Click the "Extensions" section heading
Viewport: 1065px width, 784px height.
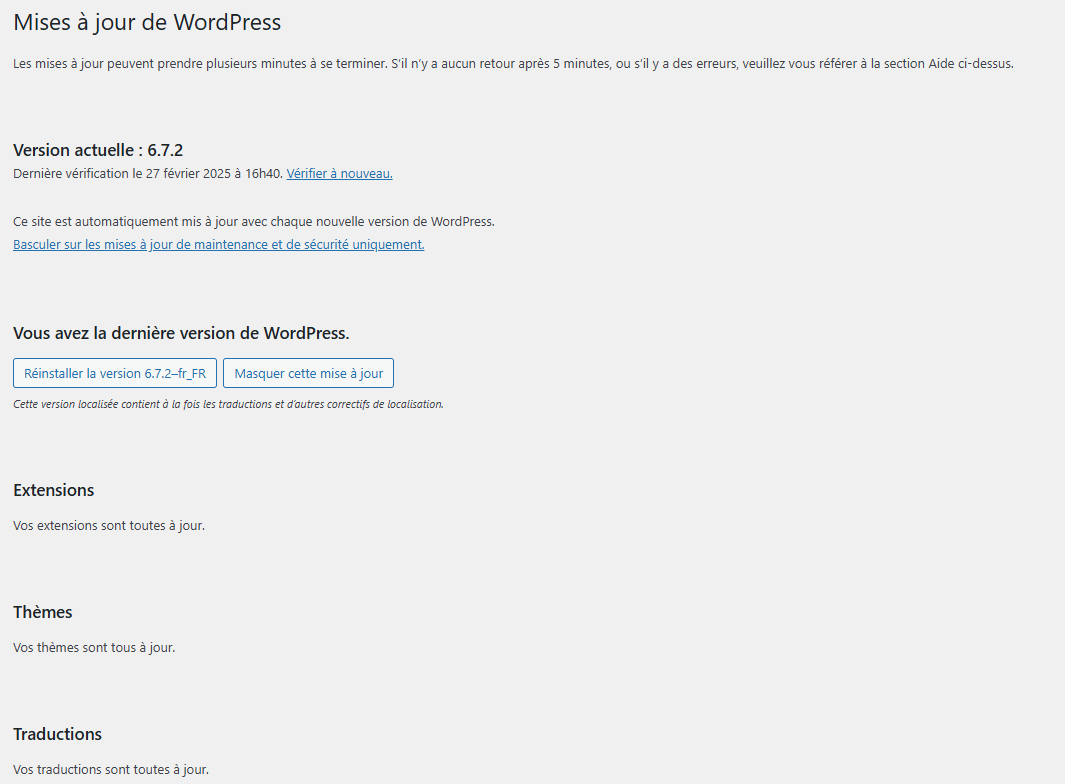[54, 490]
